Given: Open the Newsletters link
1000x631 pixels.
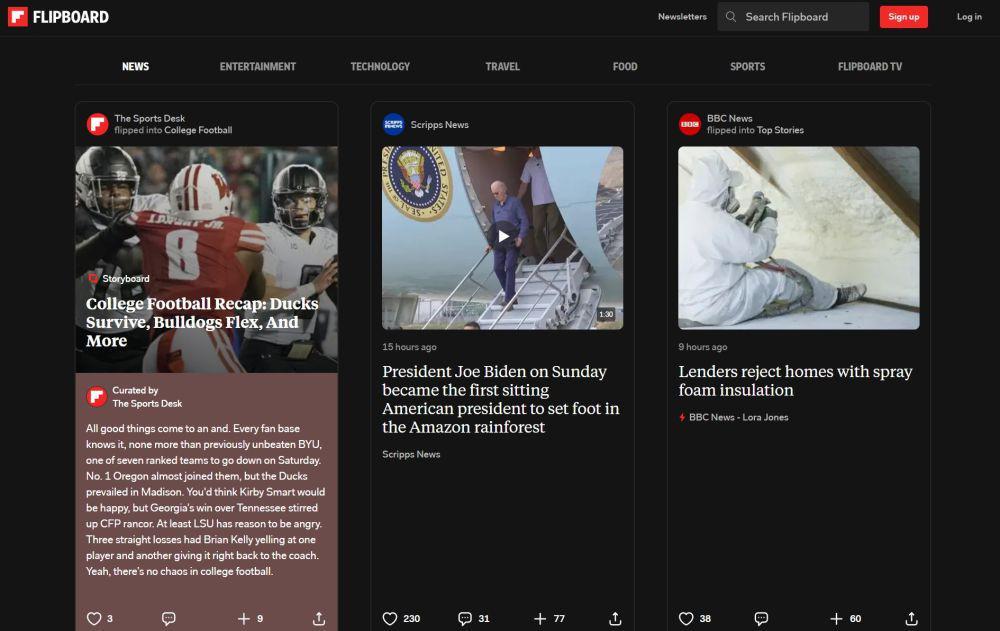Looking at the screenshot, I should [x=682, y=17].
